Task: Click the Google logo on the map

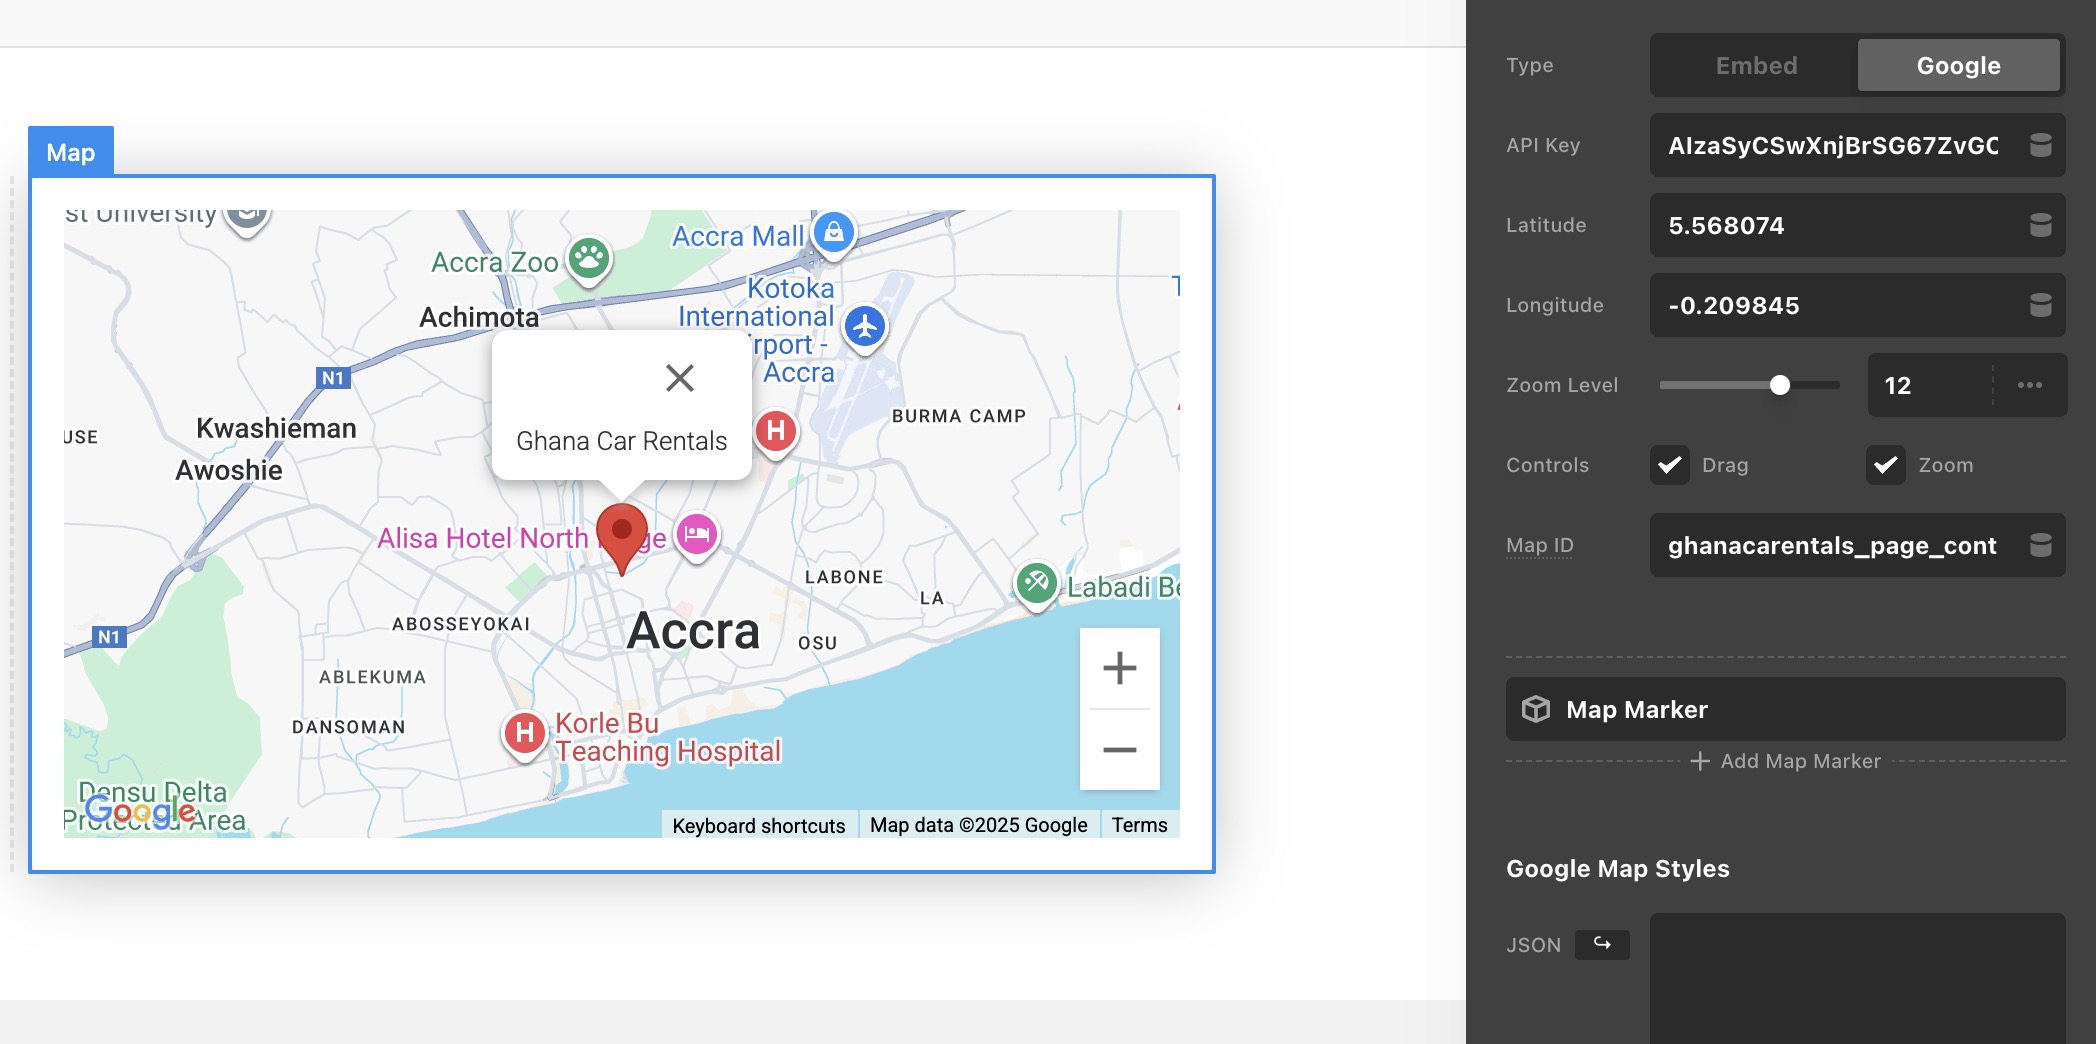Action: [x=140, y=810]
